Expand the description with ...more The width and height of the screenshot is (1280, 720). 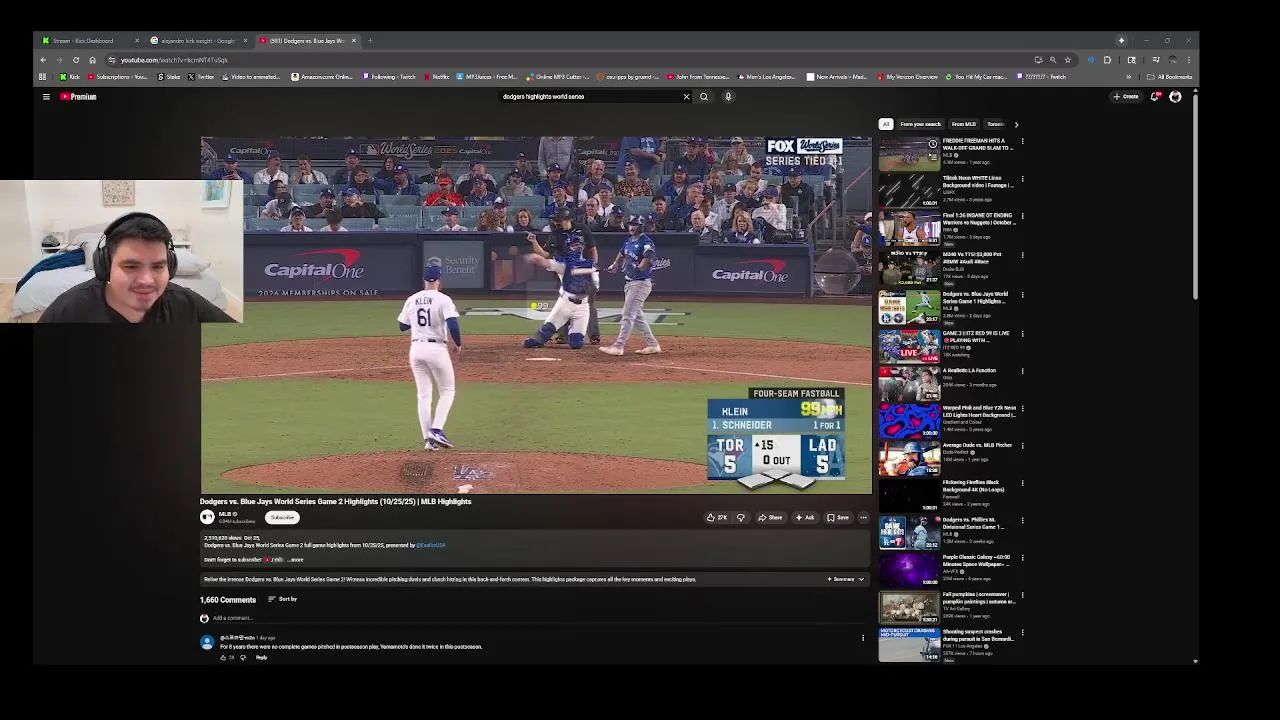point(295,560)
